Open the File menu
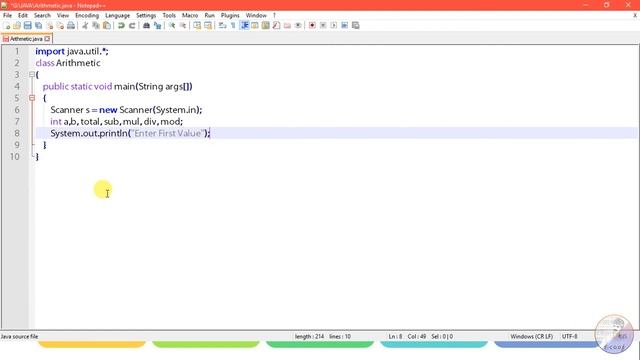This screenshot has width=640, height=360. (x=7, y=15)
